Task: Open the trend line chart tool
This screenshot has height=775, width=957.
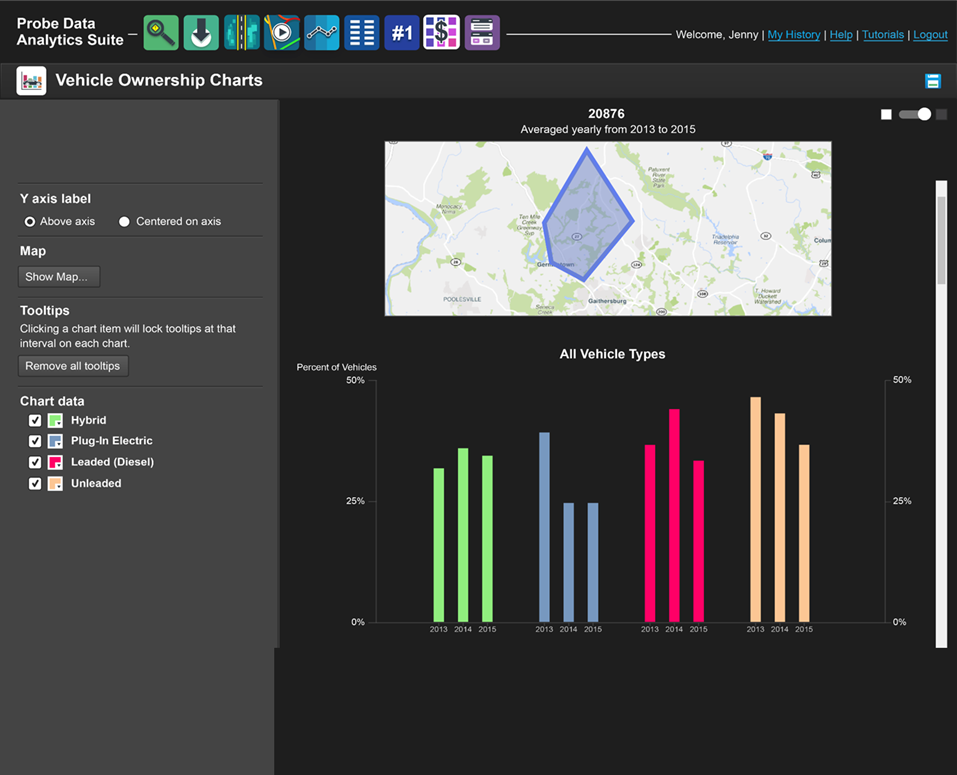Action: coord(320,32)
